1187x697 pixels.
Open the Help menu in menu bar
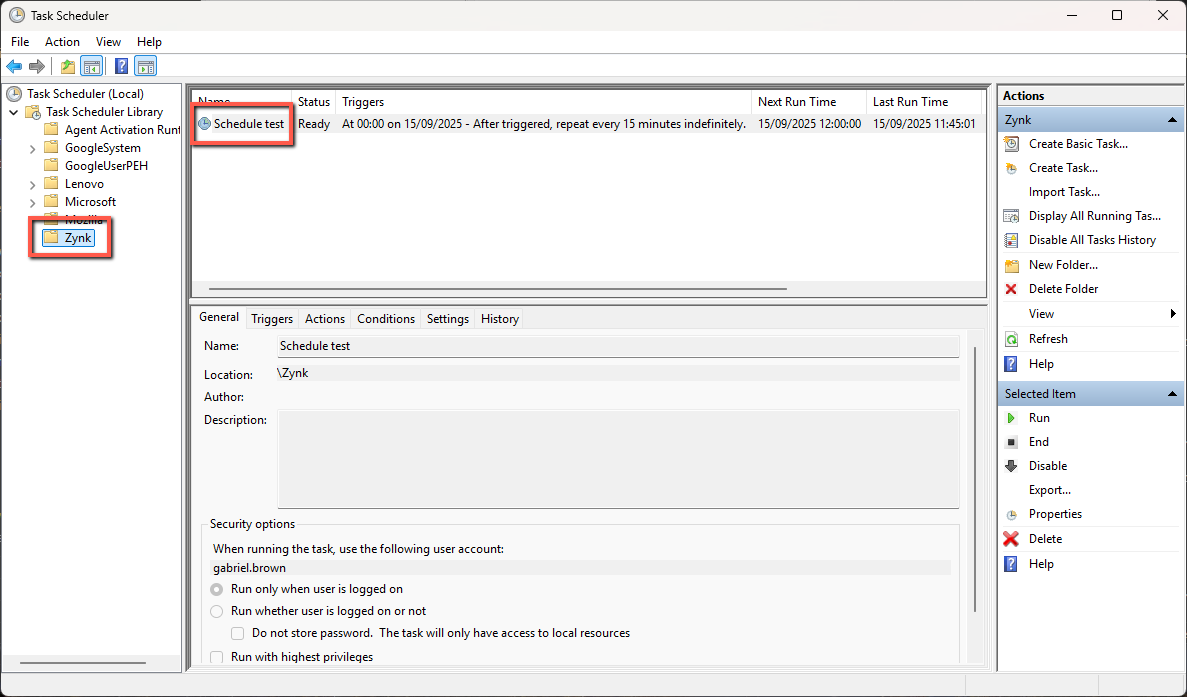[x=149, y=42]
